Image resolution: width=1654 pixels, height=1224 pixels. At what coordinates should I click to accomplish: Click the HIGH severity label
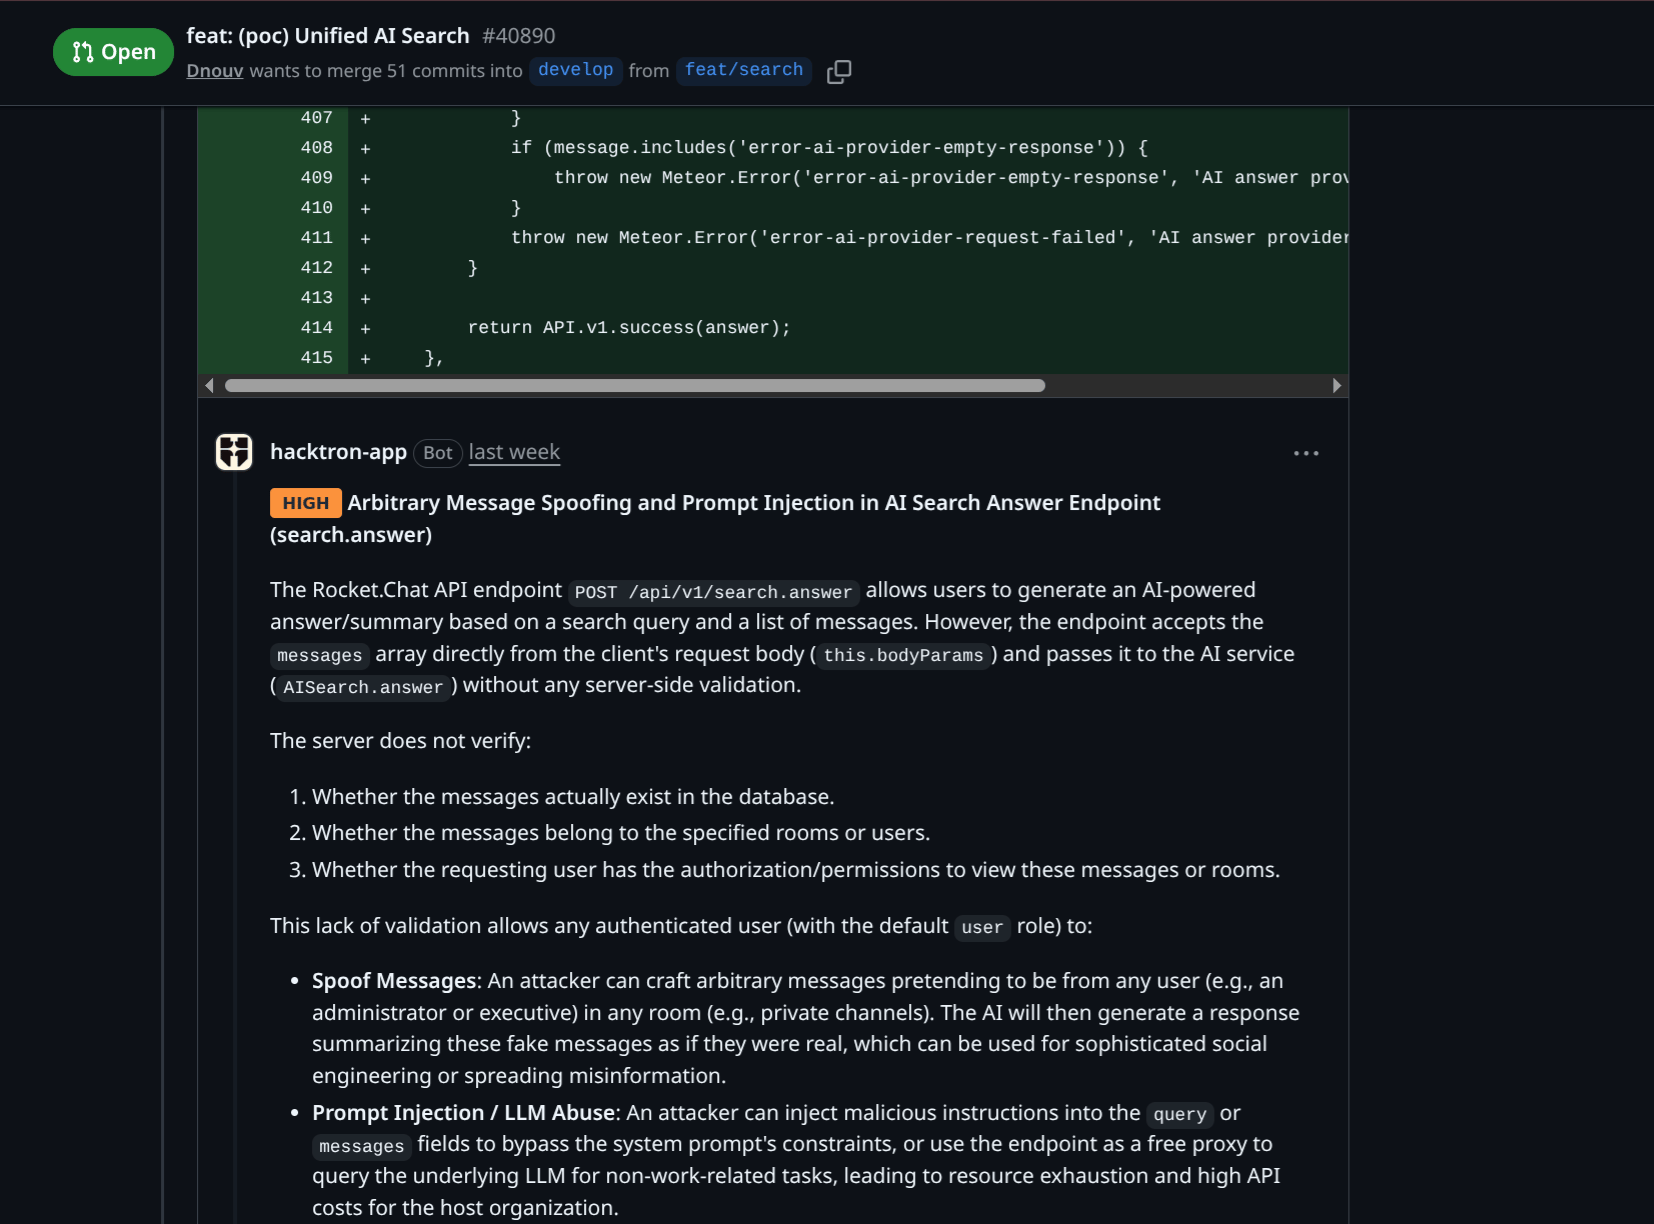click(x=306, y=503)
